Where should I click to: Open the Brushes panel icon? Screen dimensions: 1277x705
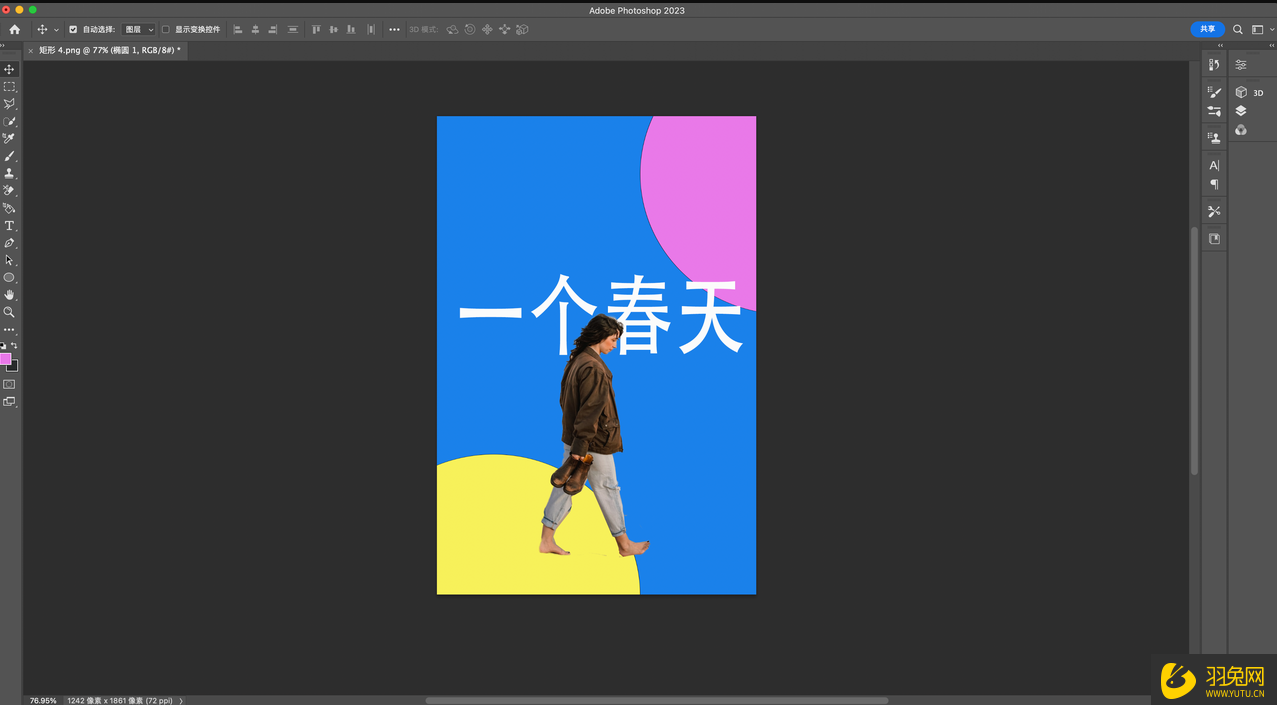tap(1214, 92)
